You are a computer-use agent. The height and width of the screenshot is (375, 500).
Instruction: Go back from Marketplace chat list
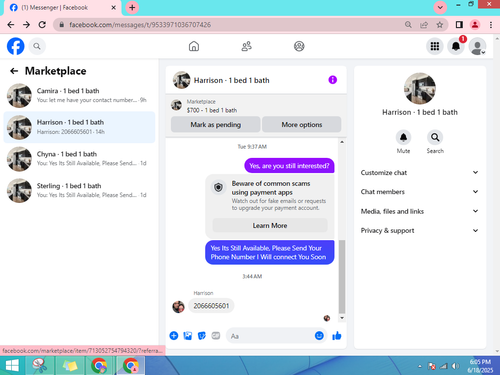[14, 71]
